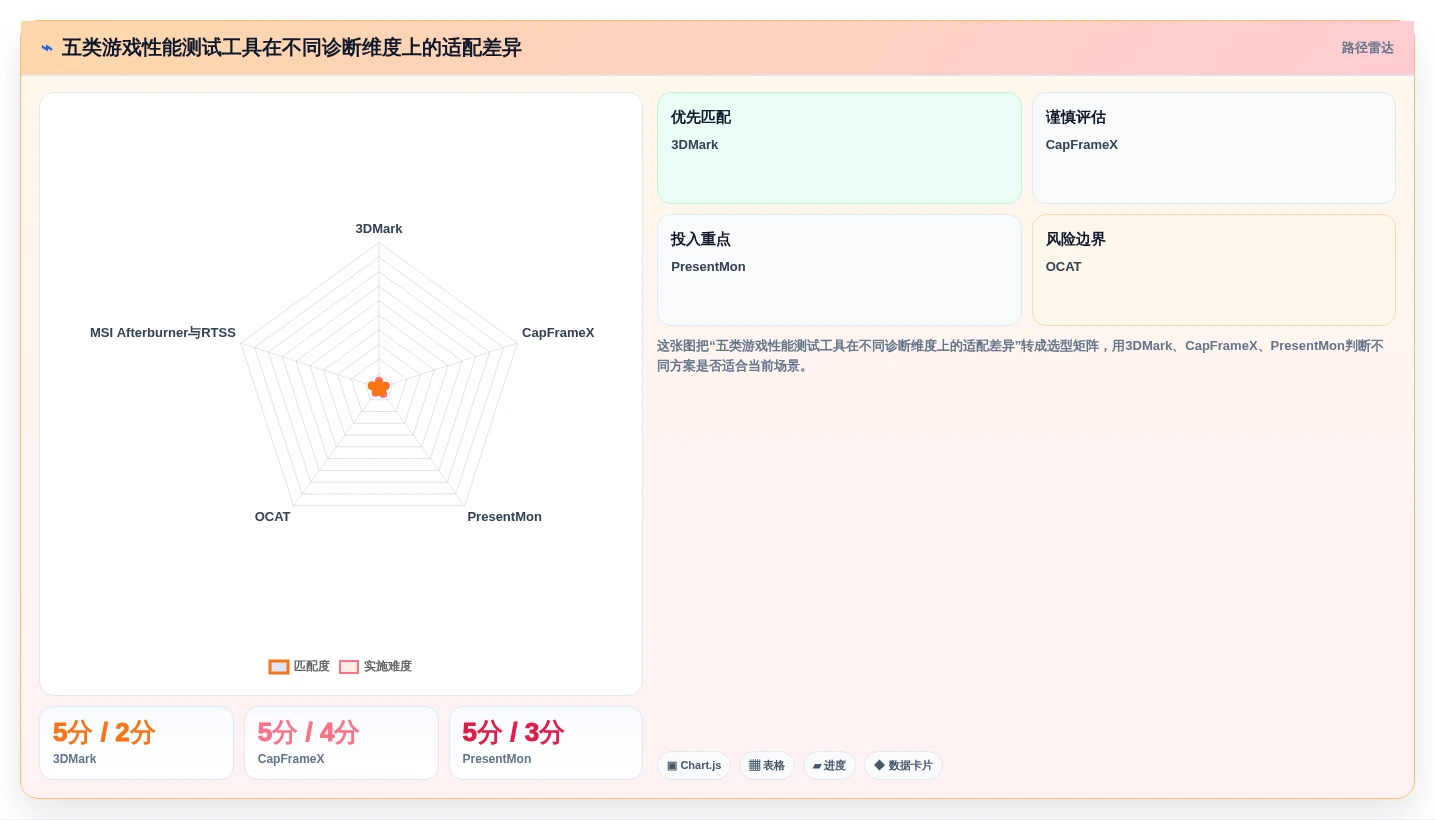Toggle the 匹配度 legend item
This screenshot has height=820, width=1435.
(299, 666)
